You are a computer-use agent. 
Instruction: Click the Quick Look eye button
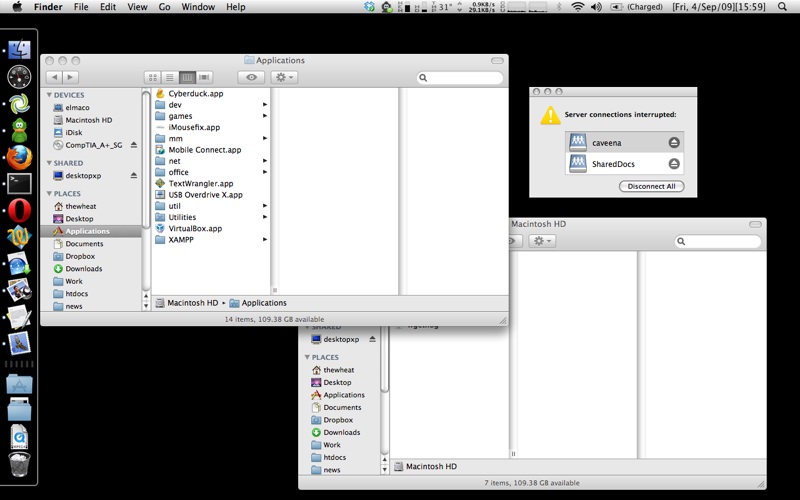[x=251, y=77]
